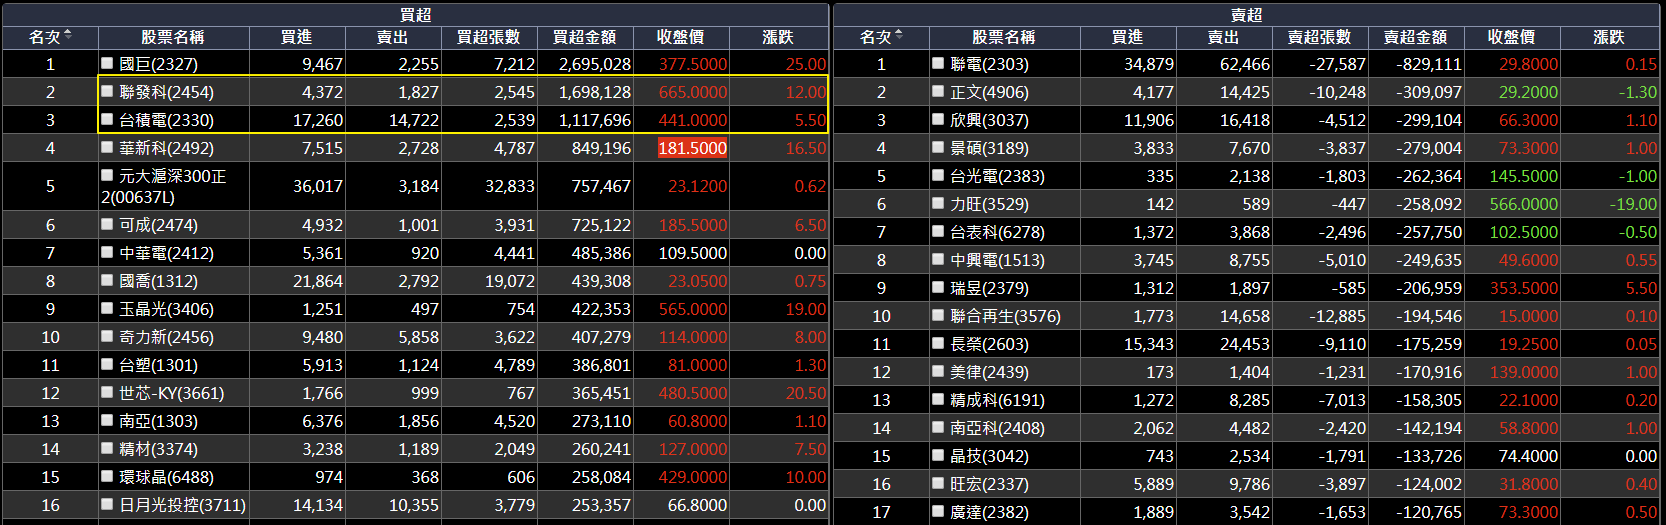Sort by 賣超金額 column header
Screen dimensions: 1666x525
point(1416,37)
